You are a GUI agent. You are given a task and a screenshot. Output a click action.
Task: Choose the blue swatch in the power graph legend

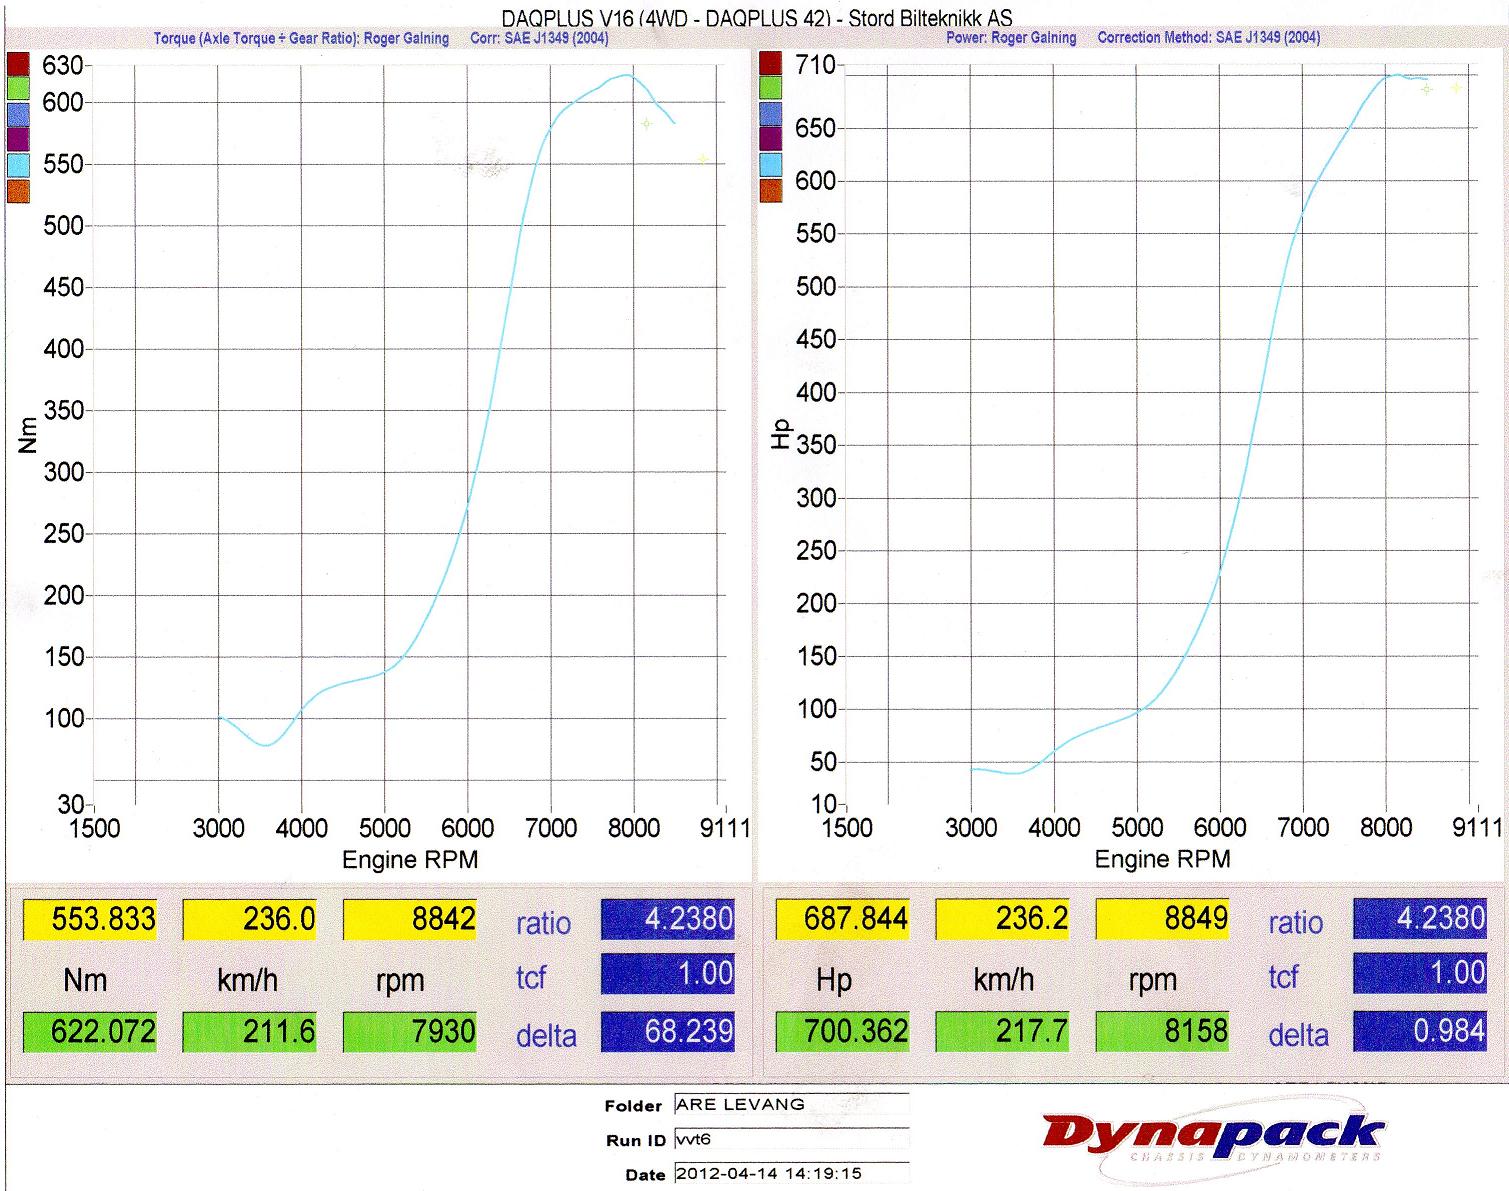[771, 113]
